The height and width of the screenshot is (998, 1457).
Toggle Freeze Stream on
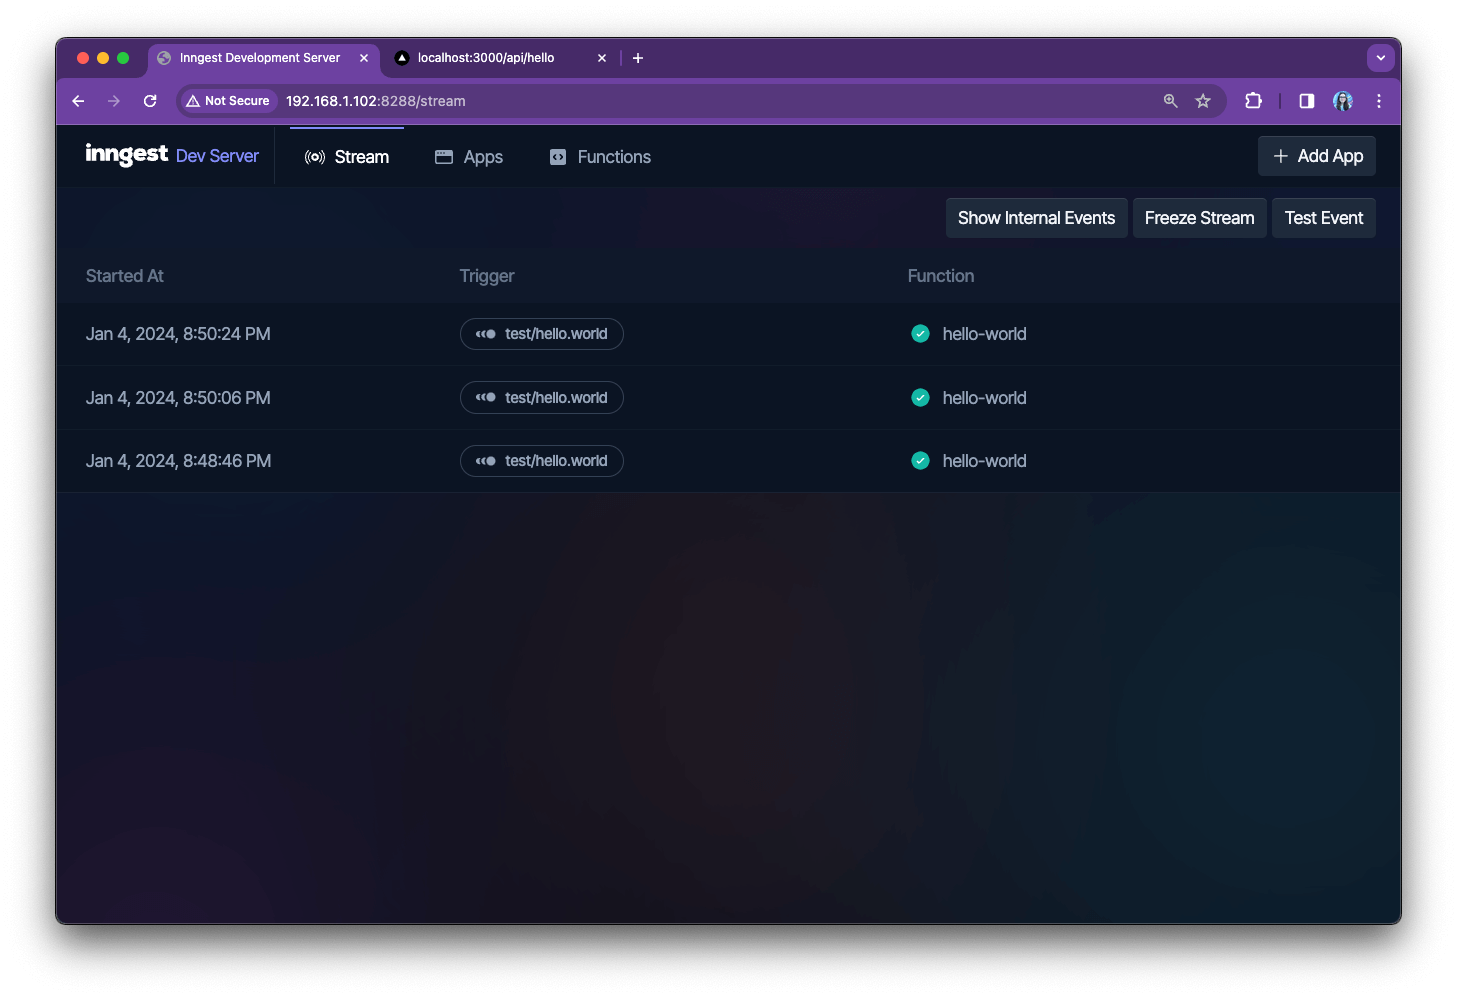pos(1199,217)
